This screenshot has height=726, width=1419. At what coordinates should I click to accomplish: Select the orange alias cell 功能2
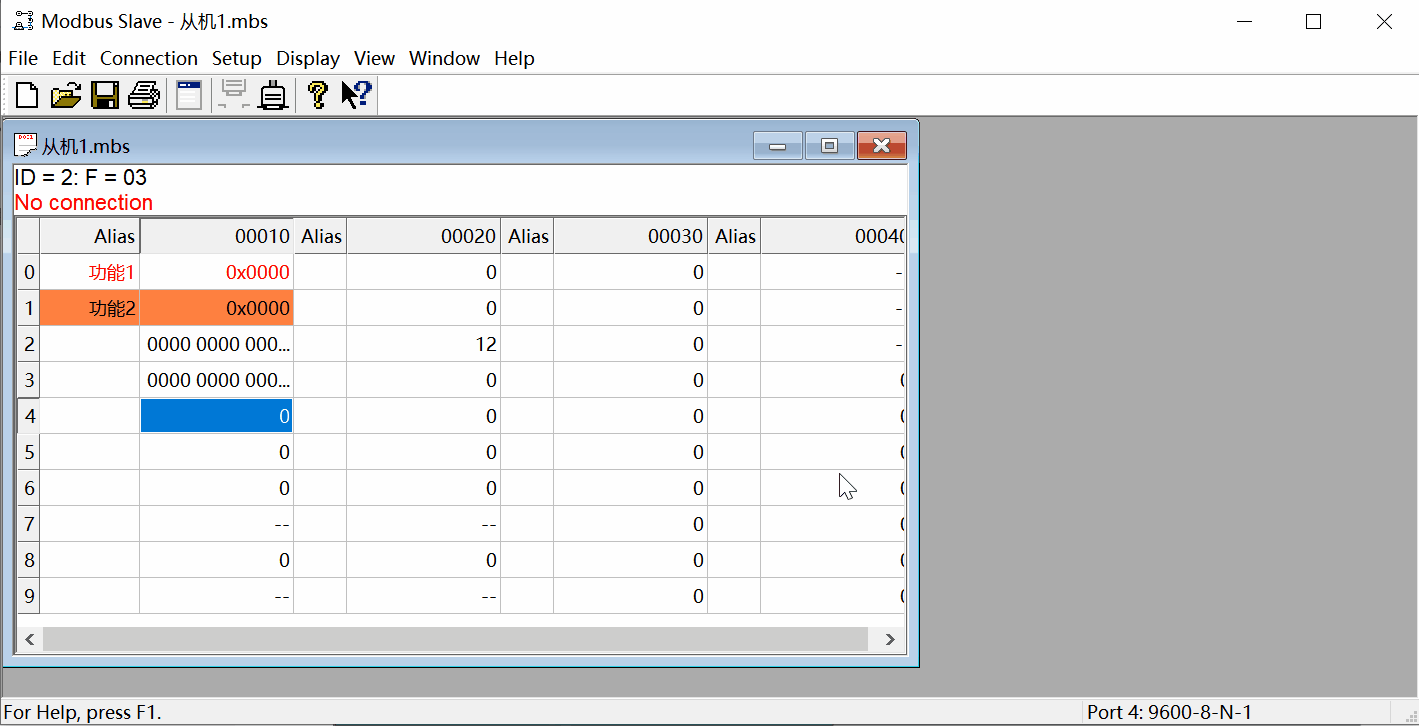coord(90,308)
